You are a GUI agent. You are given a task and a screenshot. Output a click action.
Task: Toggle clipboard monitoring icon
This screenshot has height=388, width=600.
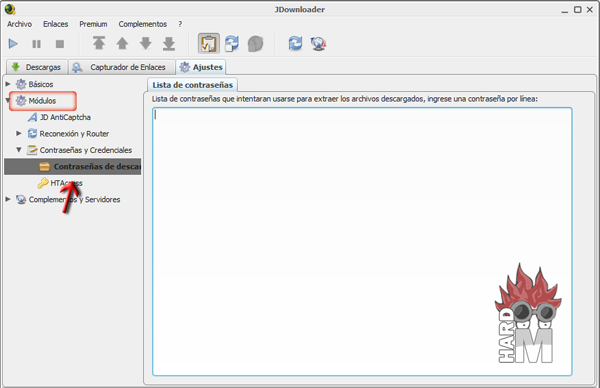pos(209,43)
